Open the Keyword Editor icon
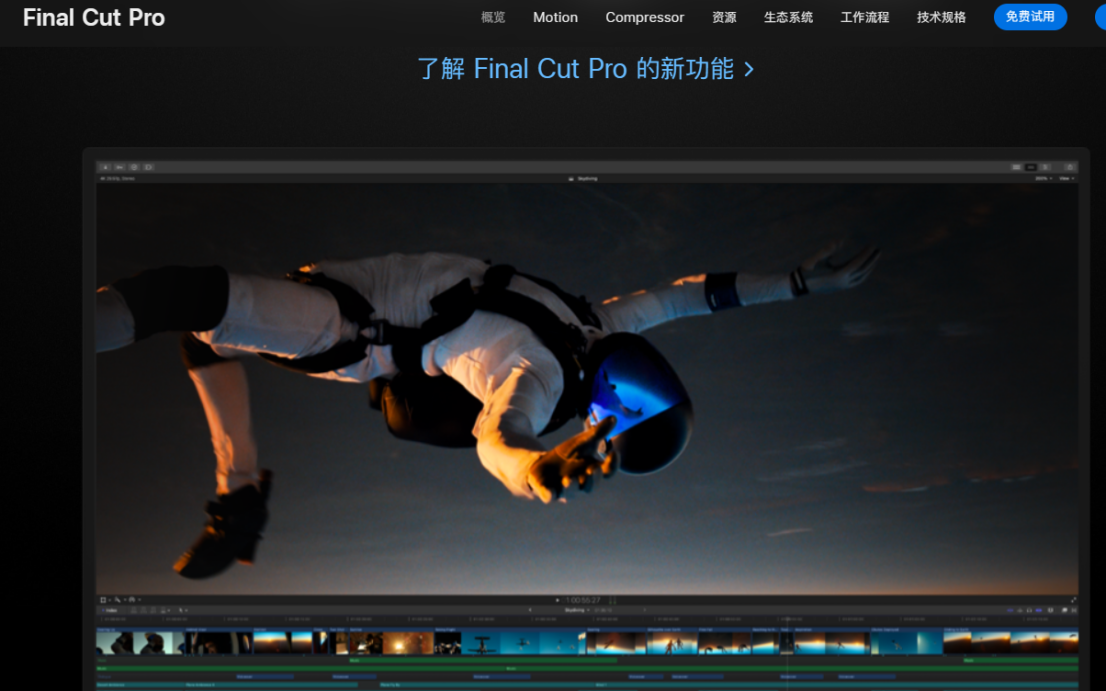Screen dimensions: 1106x691 click(120, 167)
